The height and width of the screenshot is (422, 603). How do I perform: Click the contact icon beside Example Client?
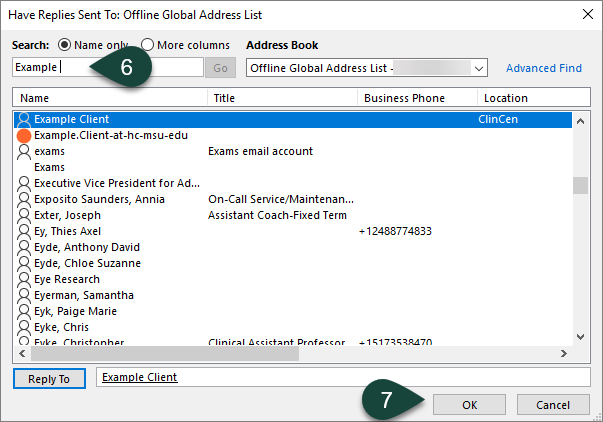pyautogui.click(x=24, y=119)
